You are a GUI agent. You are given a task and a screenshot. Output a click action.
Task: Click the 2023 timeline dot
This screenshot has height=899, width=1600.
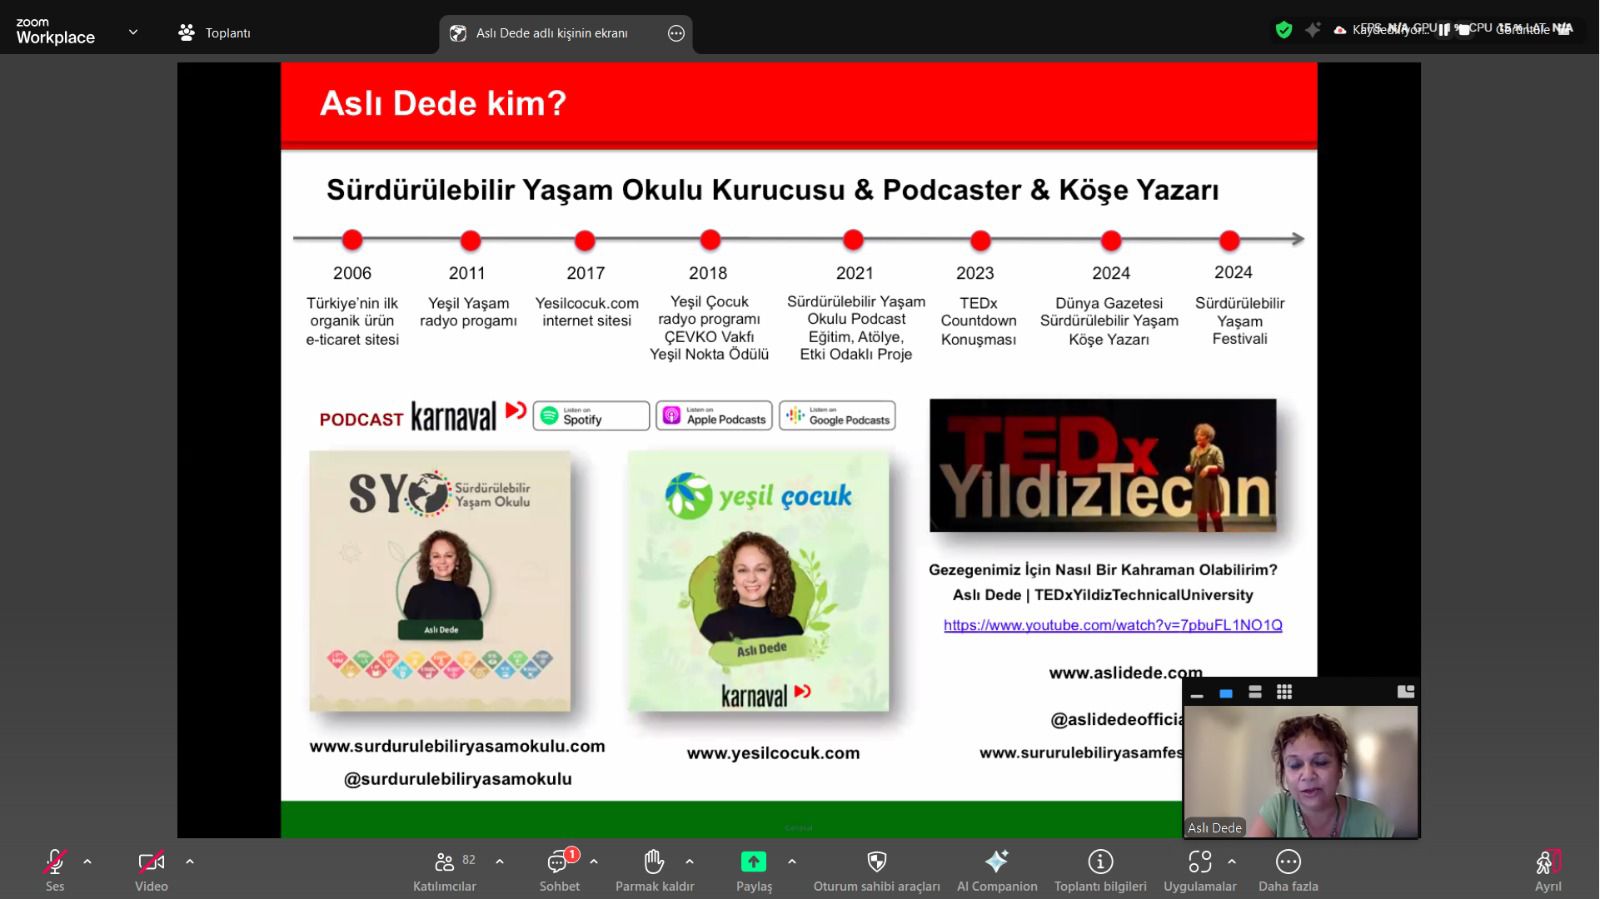point(980,240)
